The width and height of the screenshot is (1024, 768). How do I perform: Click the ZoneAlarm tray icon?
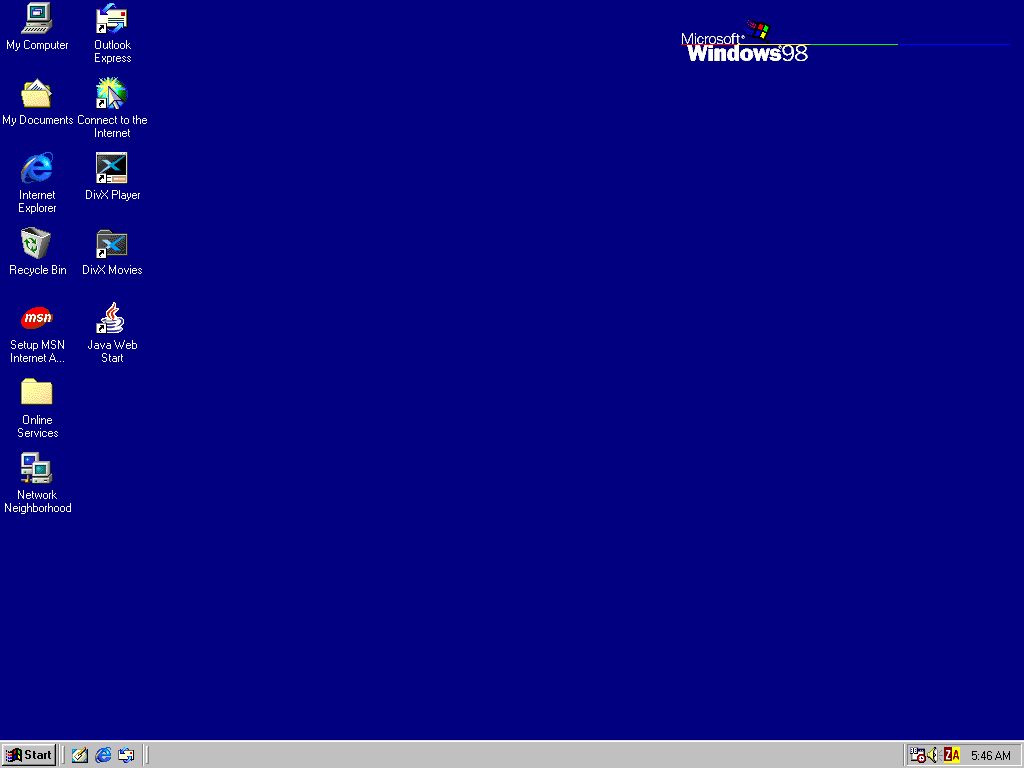point(951,755)
